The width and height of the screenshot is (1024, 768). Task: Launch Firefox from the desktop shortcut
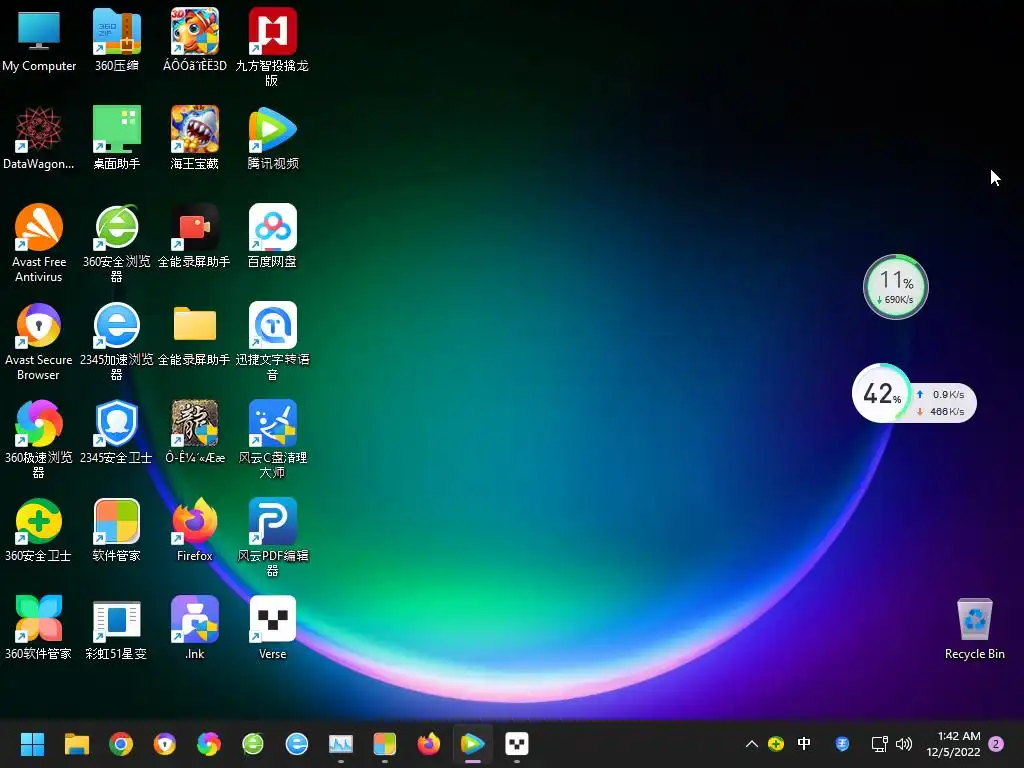195,530
